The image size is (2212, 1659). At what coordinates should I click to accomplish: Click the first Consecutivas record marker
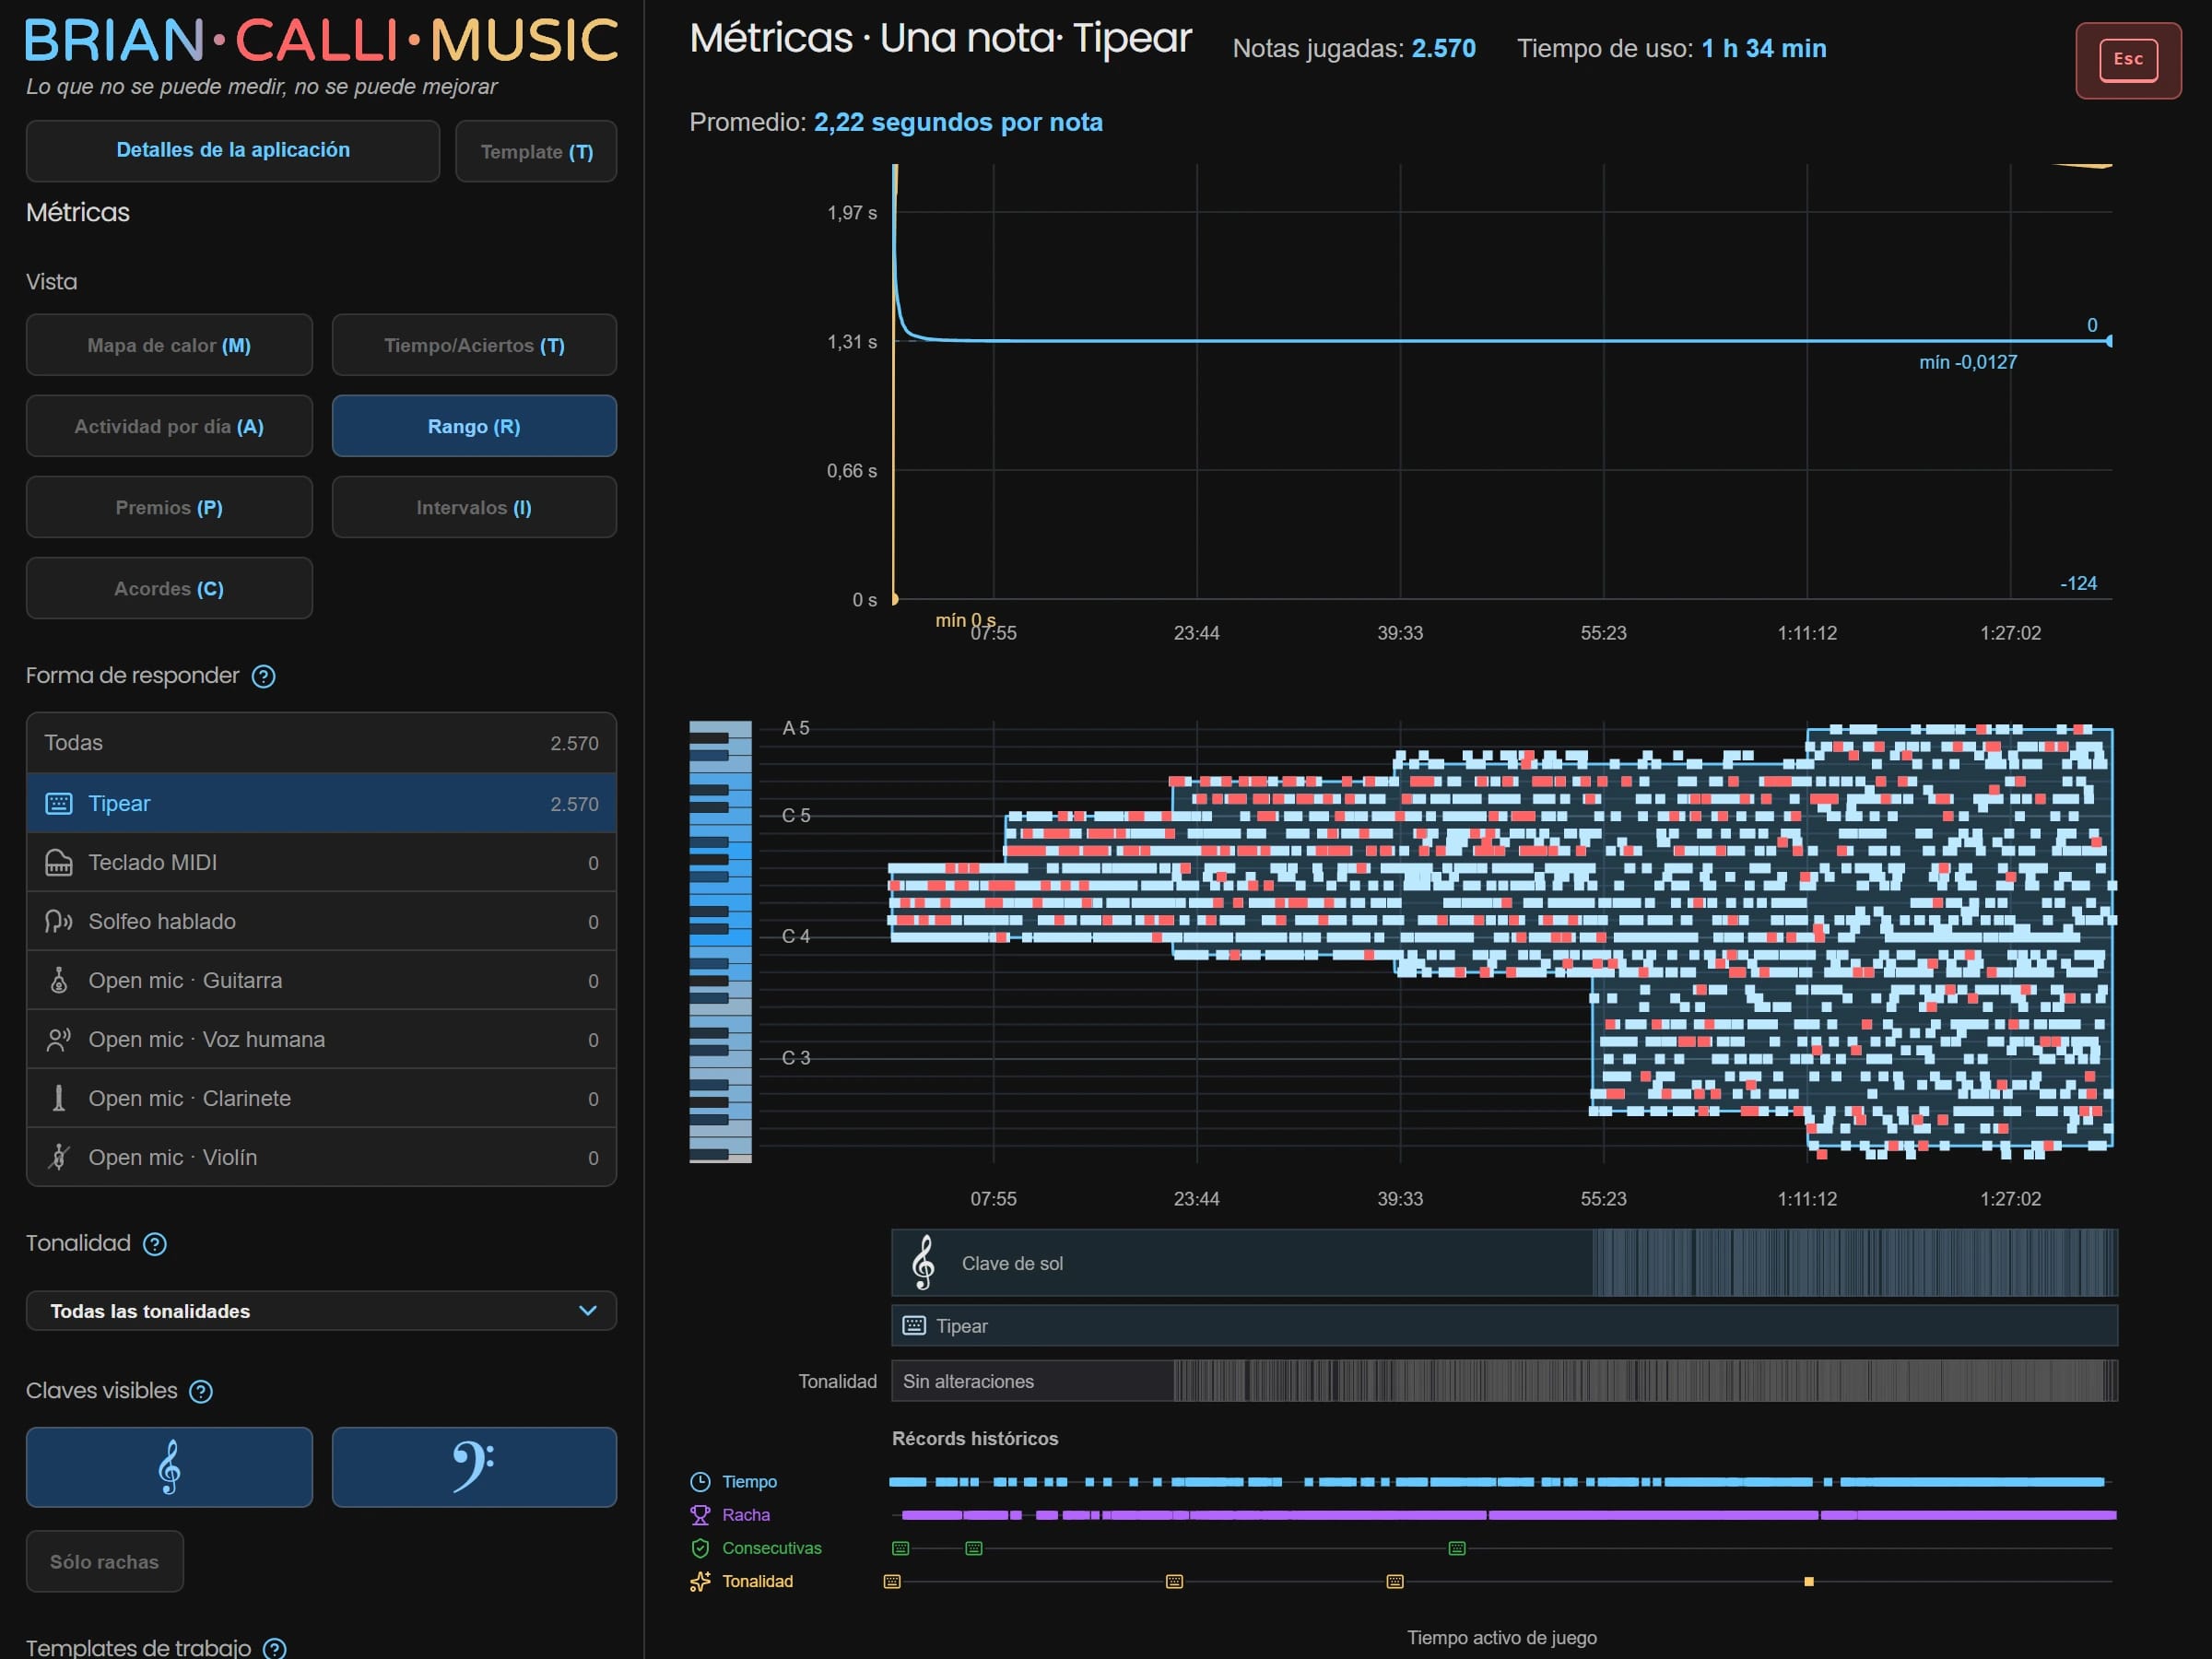click(901, 1548)
